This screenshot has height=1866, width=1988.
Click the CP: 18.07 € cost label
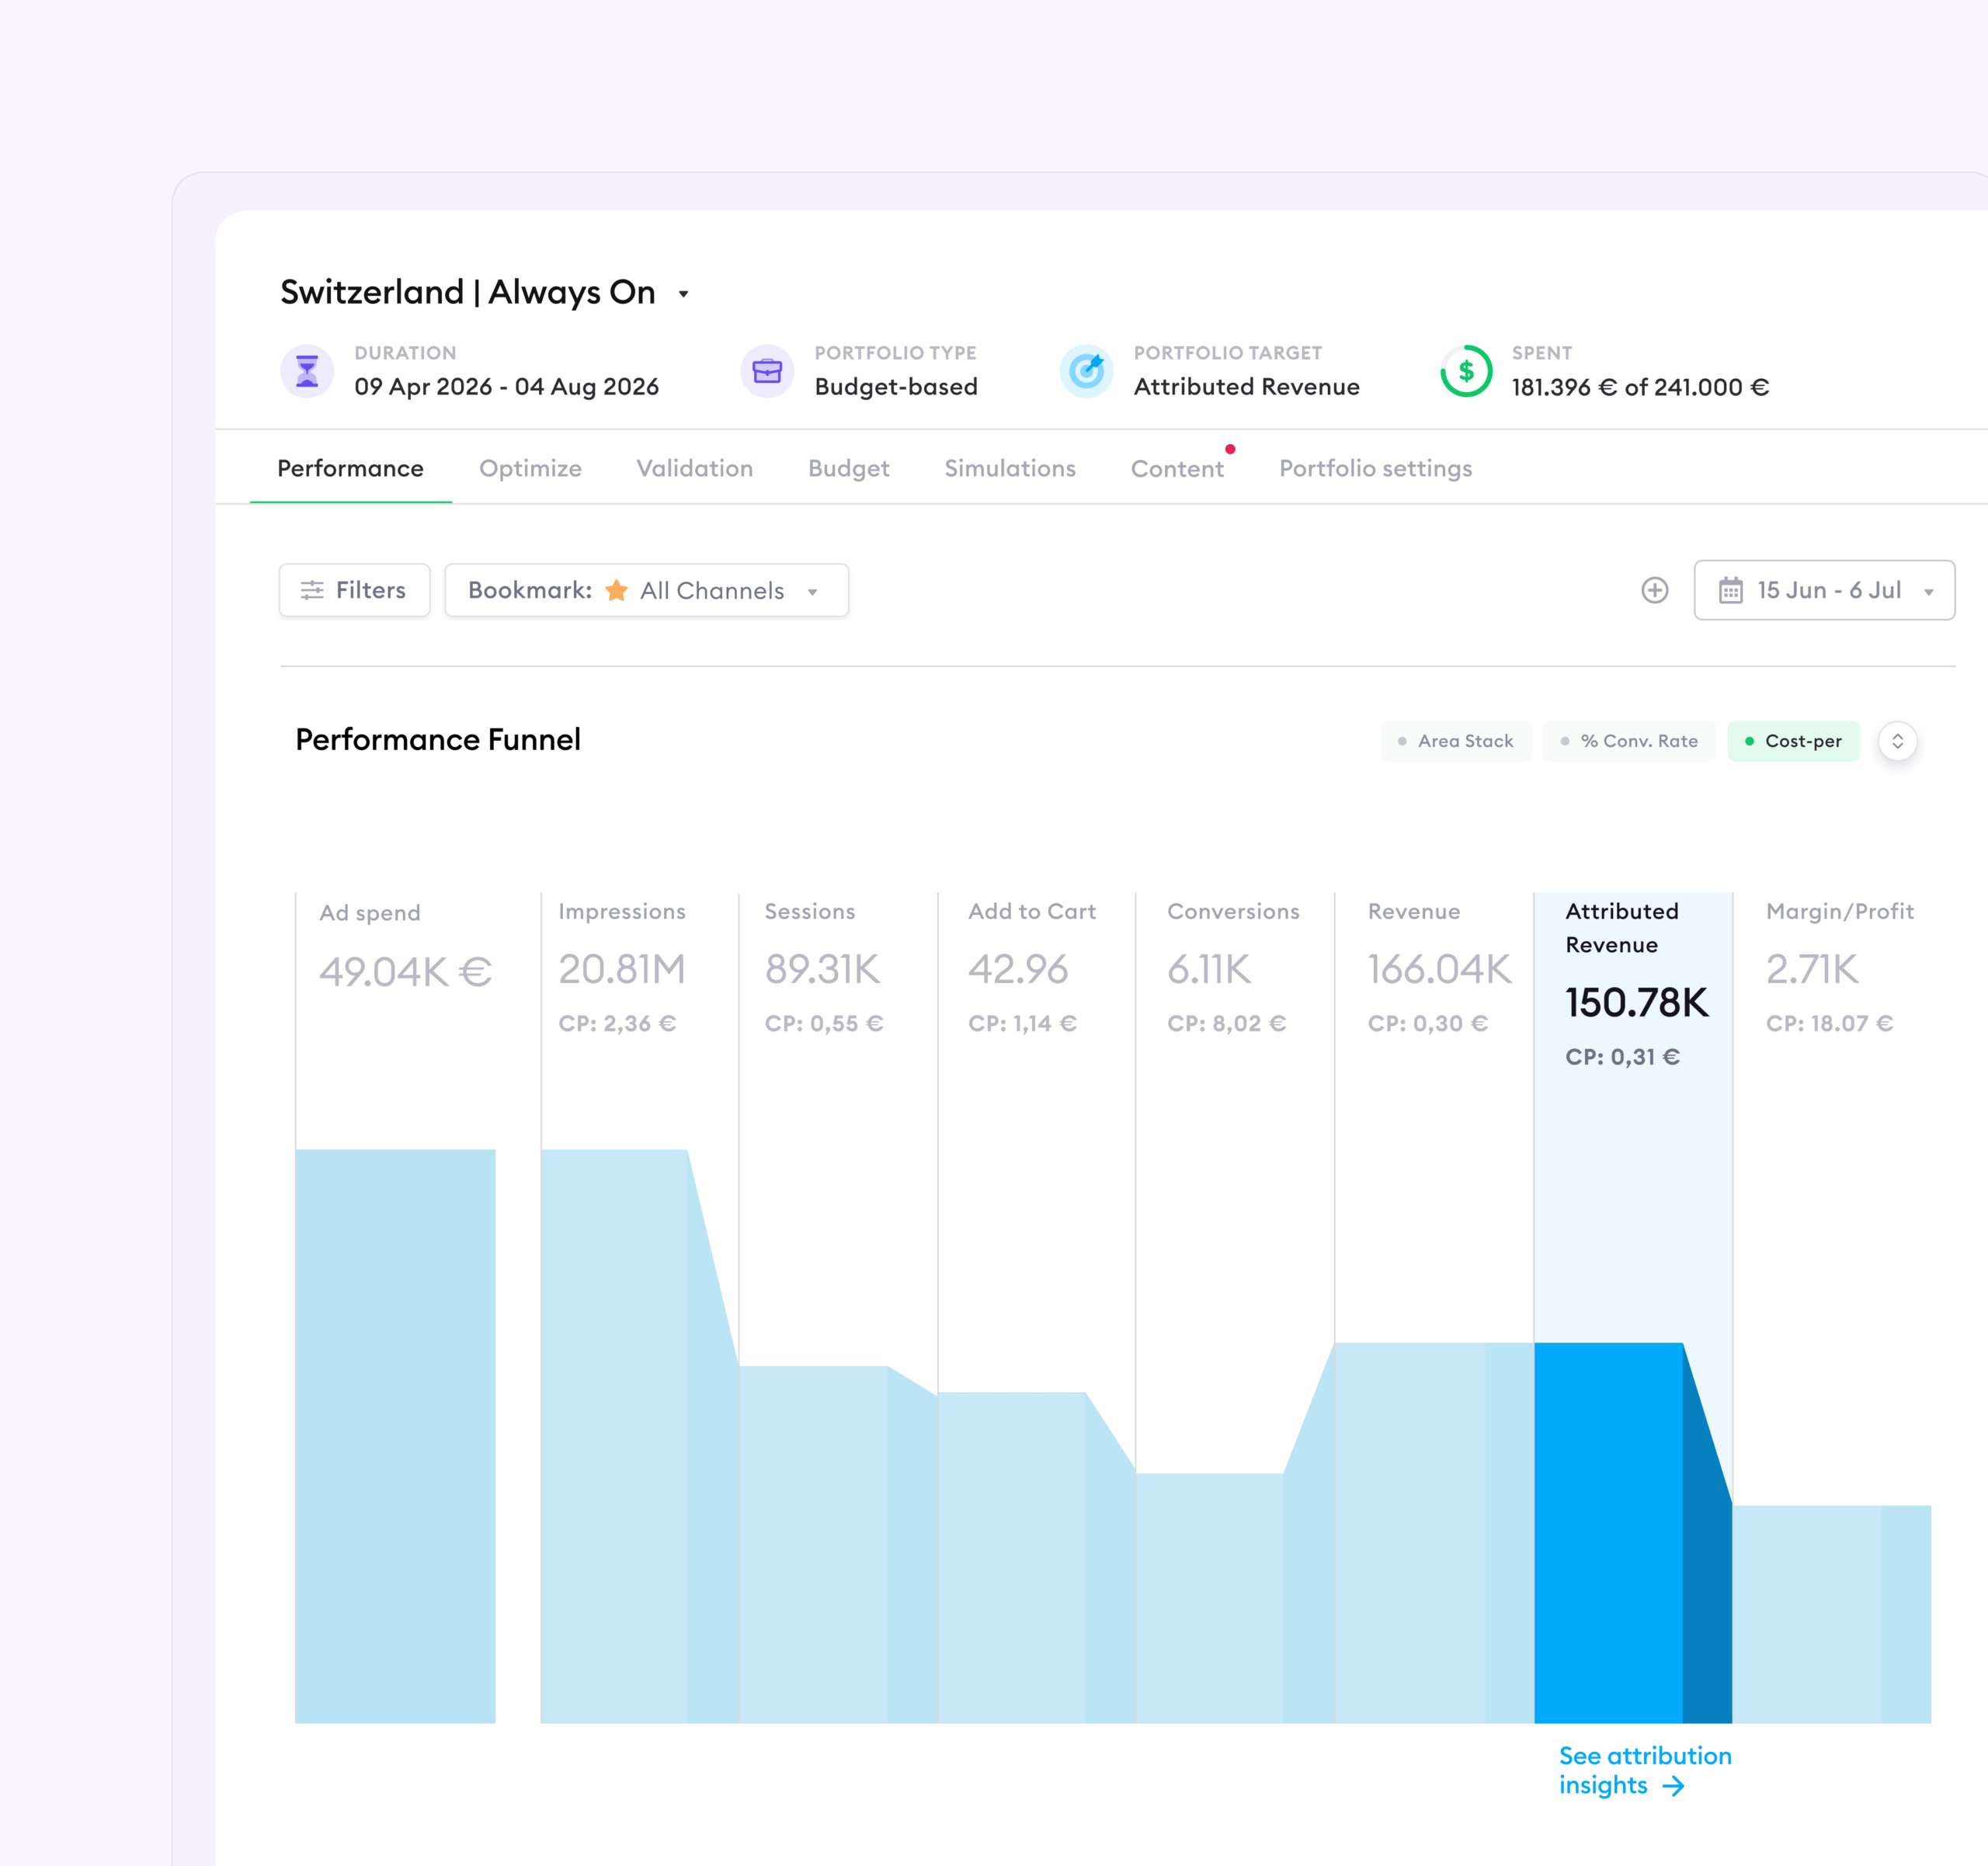pyautogui.click(x=1830, y=1023)
